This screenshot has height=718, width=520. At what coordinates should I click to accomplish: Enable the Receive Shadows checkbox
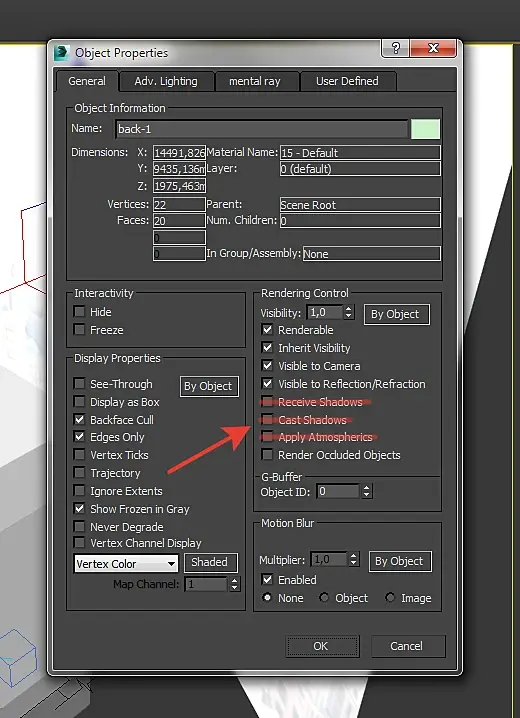coord(267,402)
